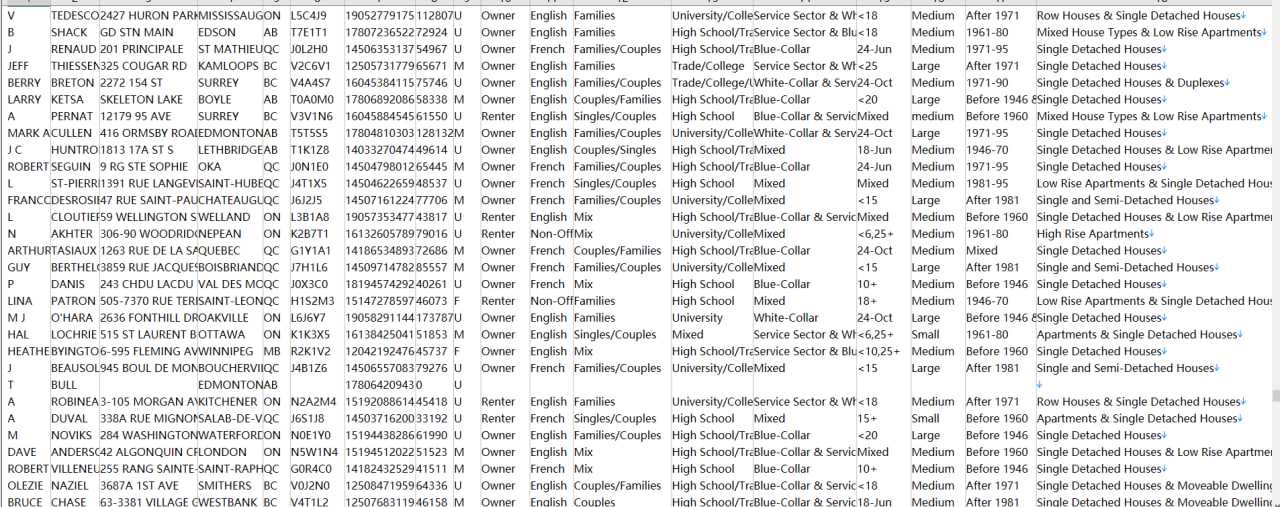Image resolution: width=1280 pixels, height=507 pixels.
Task: Select postal code cell T7E1T1
Action: tap(316, 32)
